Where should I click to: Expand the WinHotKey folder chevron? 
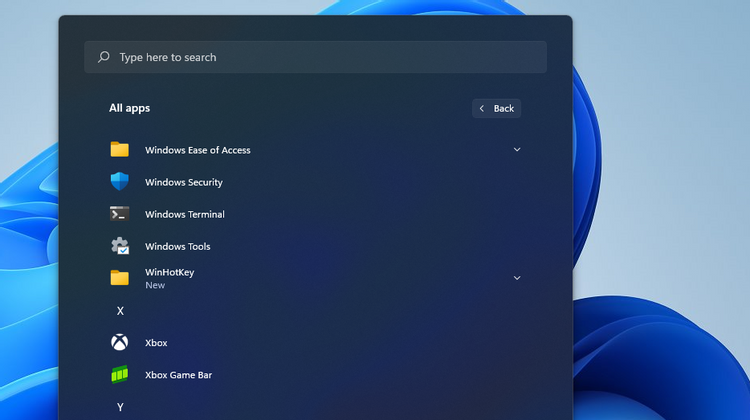pos(517,278)
